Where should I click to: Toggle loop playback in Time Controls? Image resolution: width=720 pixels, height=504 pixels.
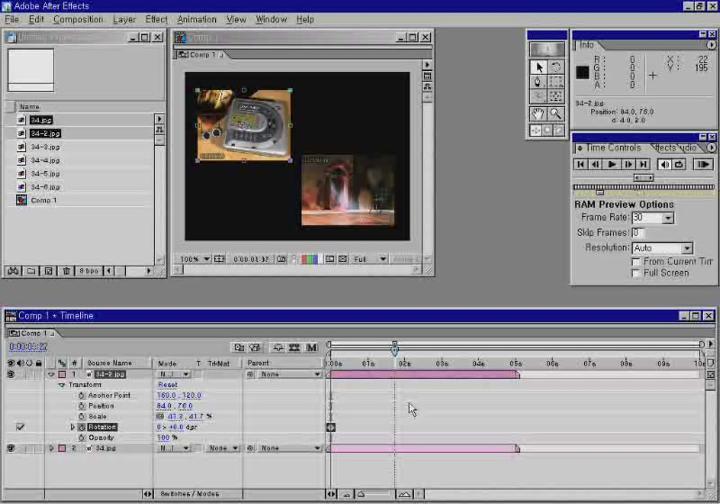click(x=679, y=164)
